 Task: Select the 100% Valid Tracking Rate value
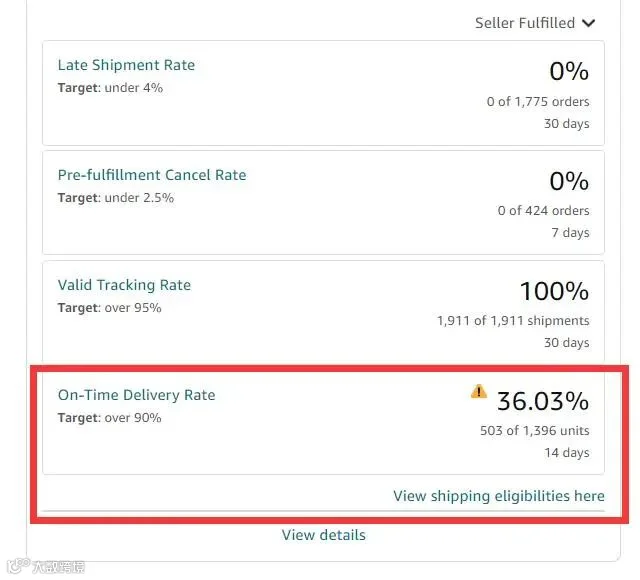(x=554, y=291)
